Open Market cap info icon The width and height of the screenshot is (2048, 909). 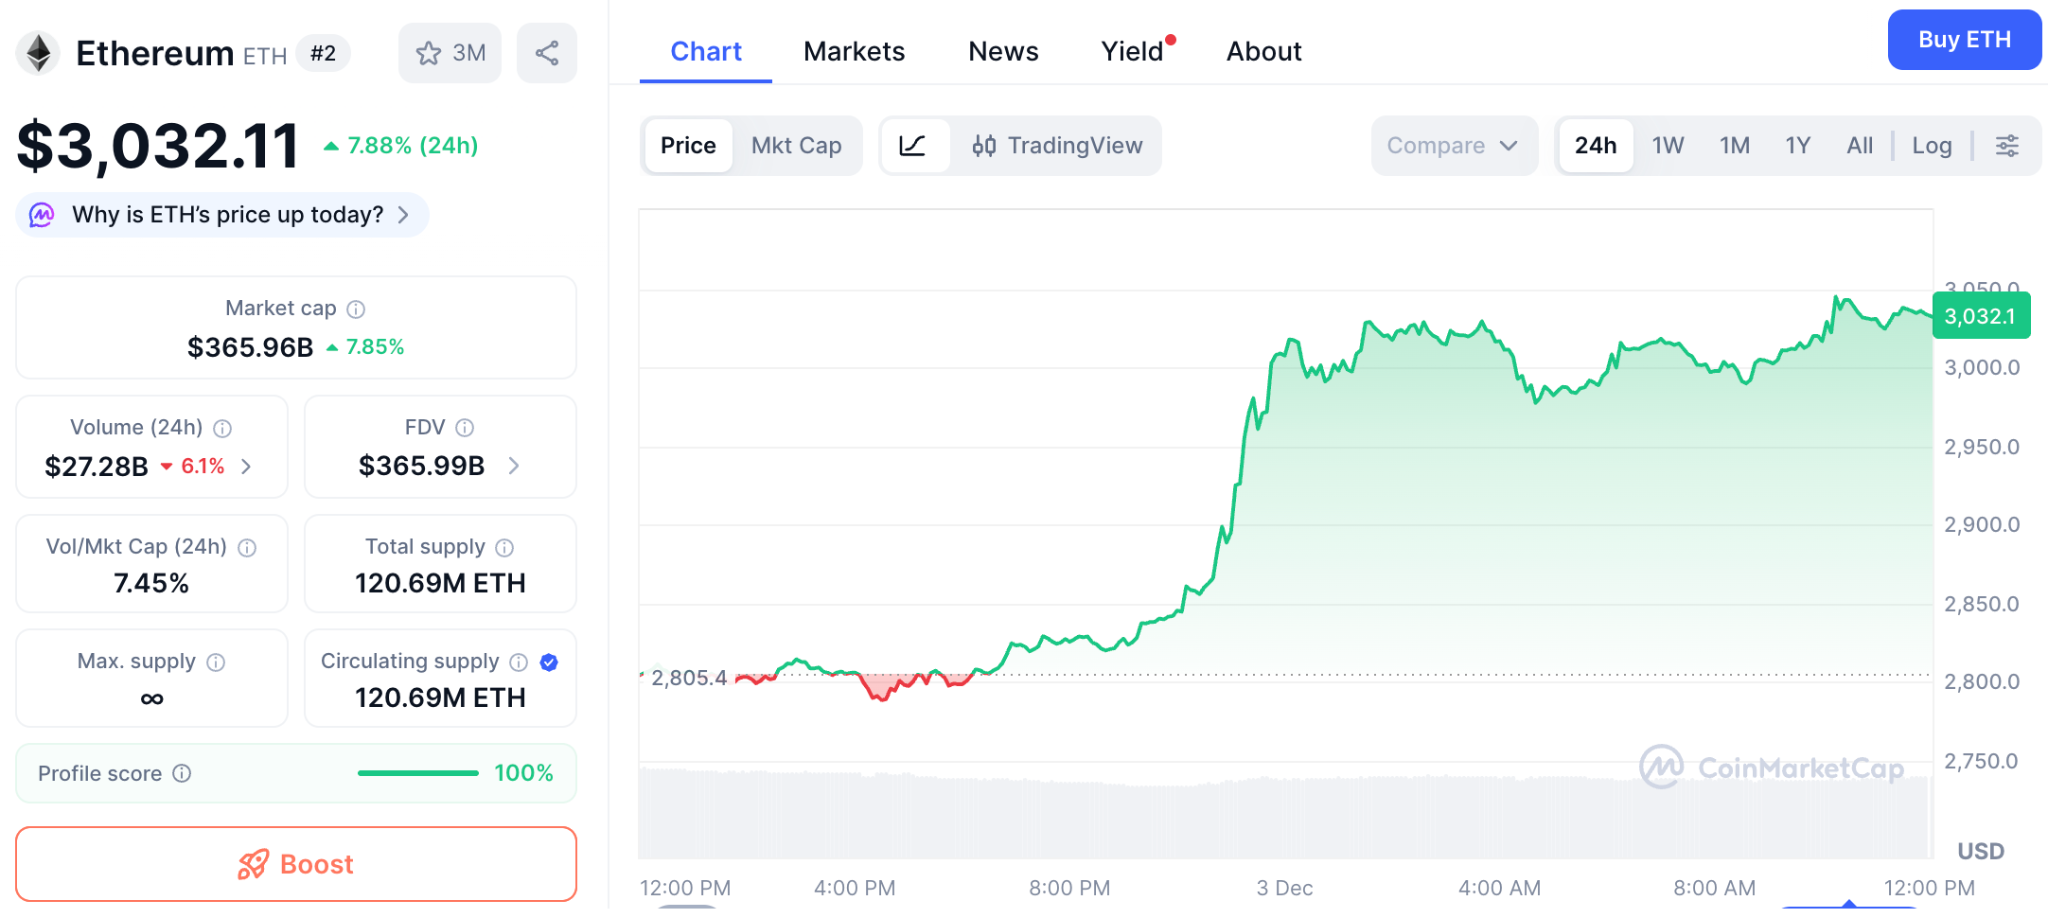[x=356, y=309]
